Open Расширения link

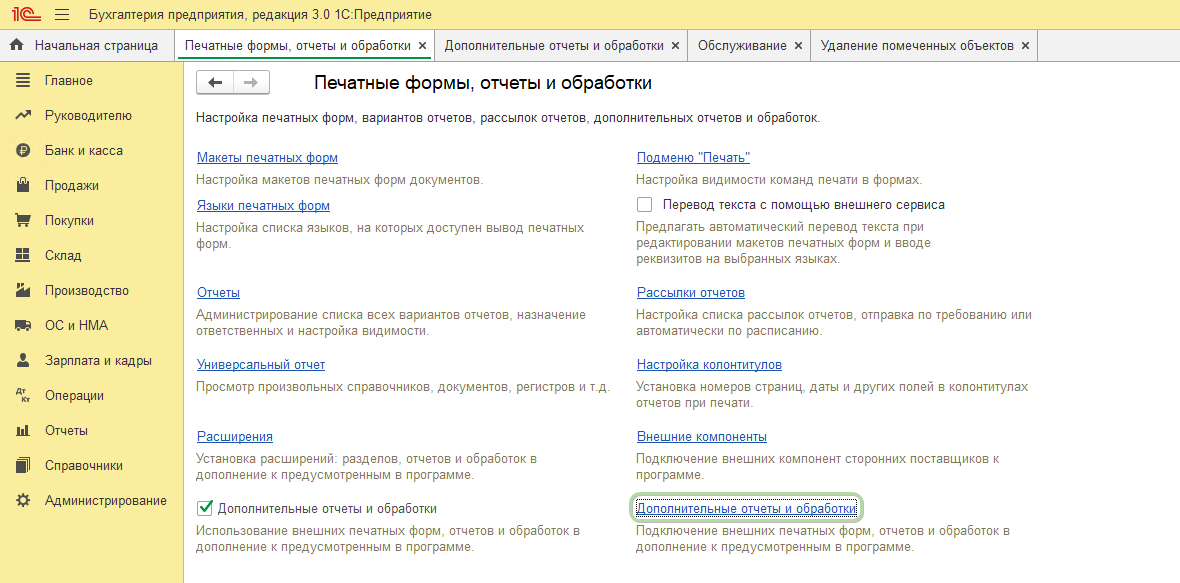(235, 436)
